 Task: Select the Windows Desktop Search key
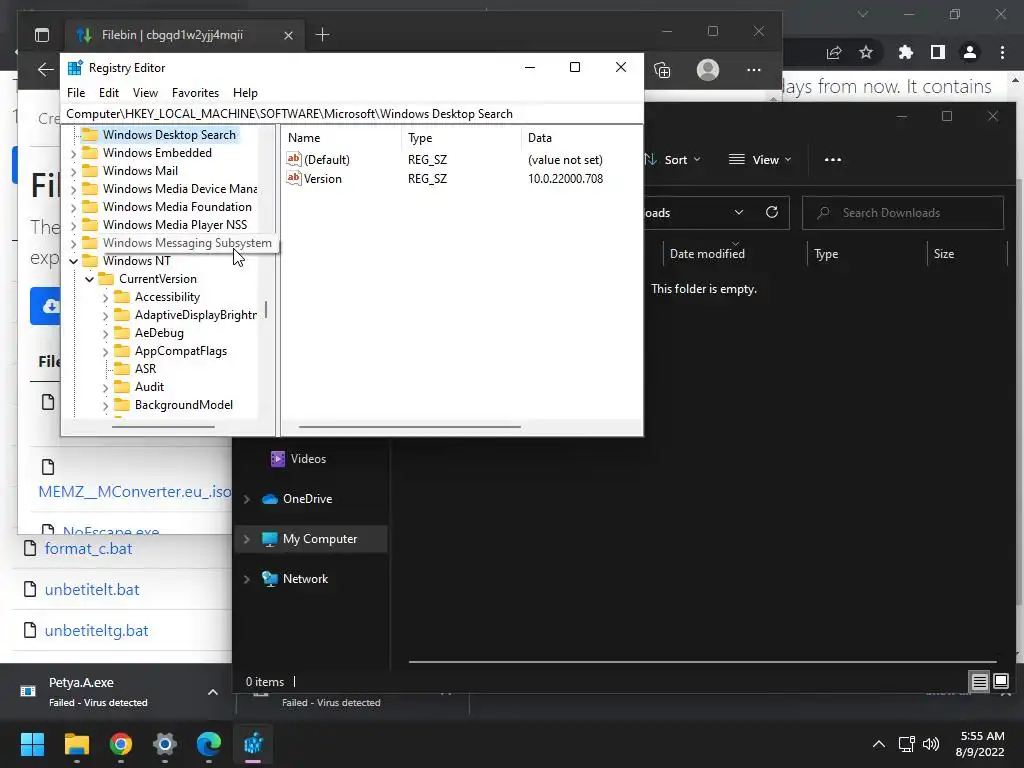point(169,135)
